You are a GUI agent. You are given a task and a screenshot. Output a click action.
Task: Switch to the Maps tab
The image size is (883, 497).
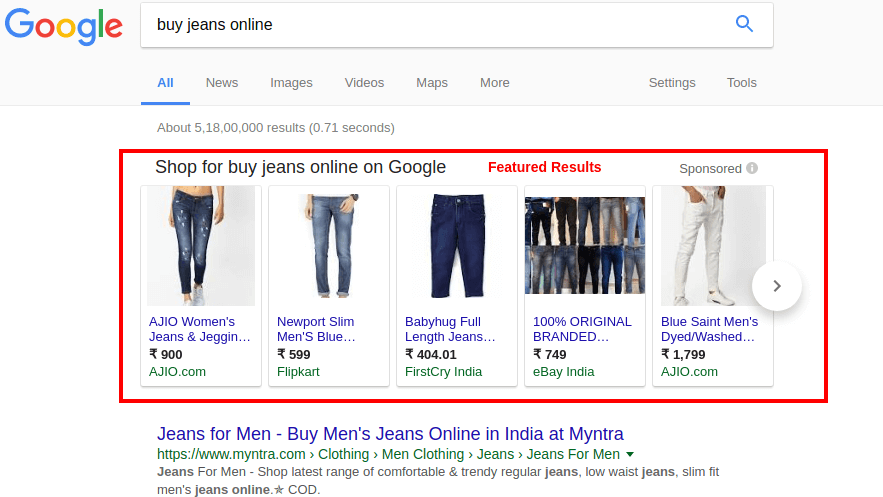point(432,83)
